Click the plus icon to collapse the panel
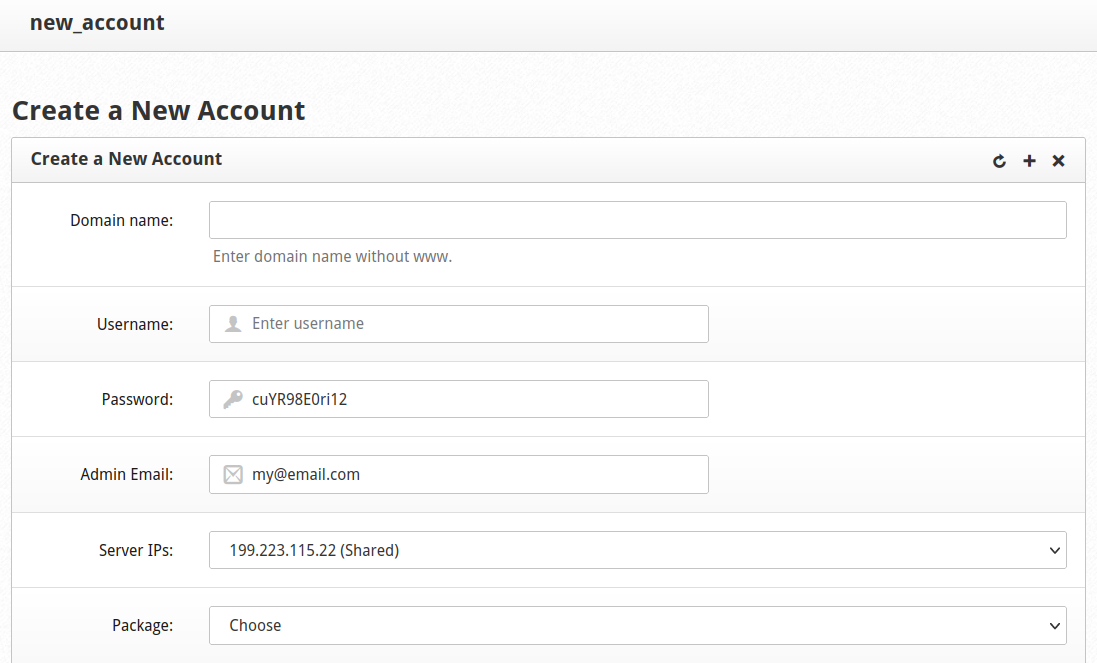Image resolution: width=1097 pixels, height=663 pixels. (x=1028, y=160)
